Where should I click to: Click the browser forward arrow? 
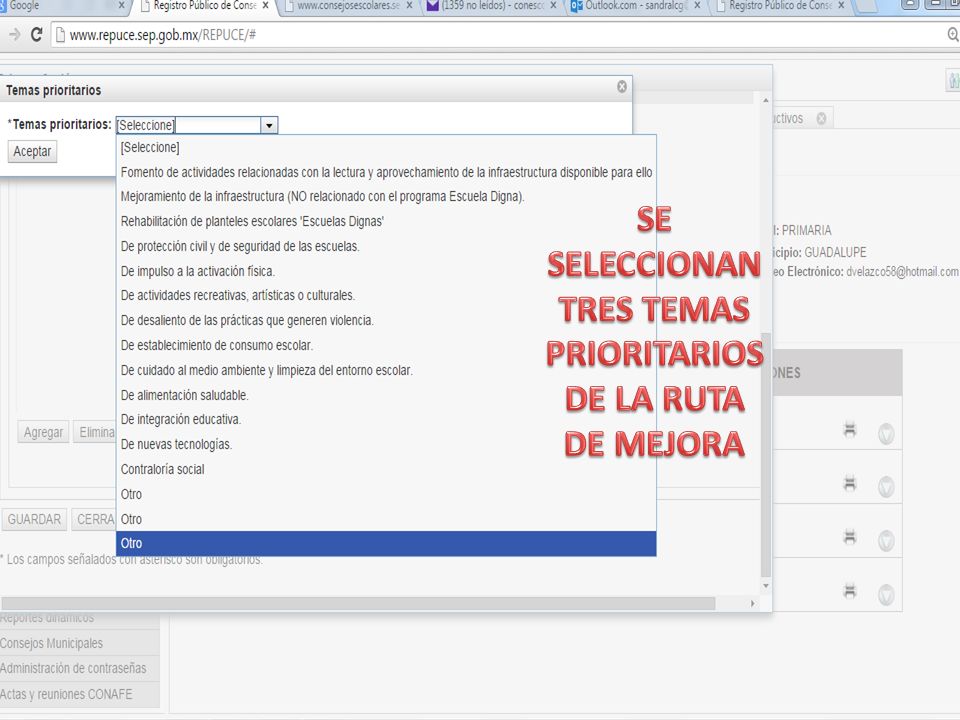(14, 35)
